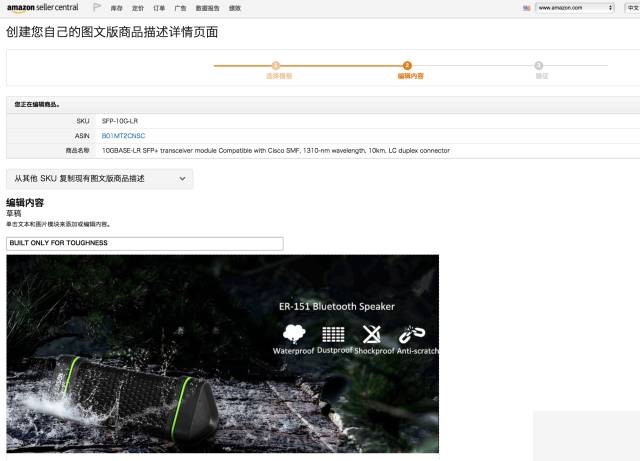Click the Waterproof icon in the image
The image size is (640, 461).
294,334
